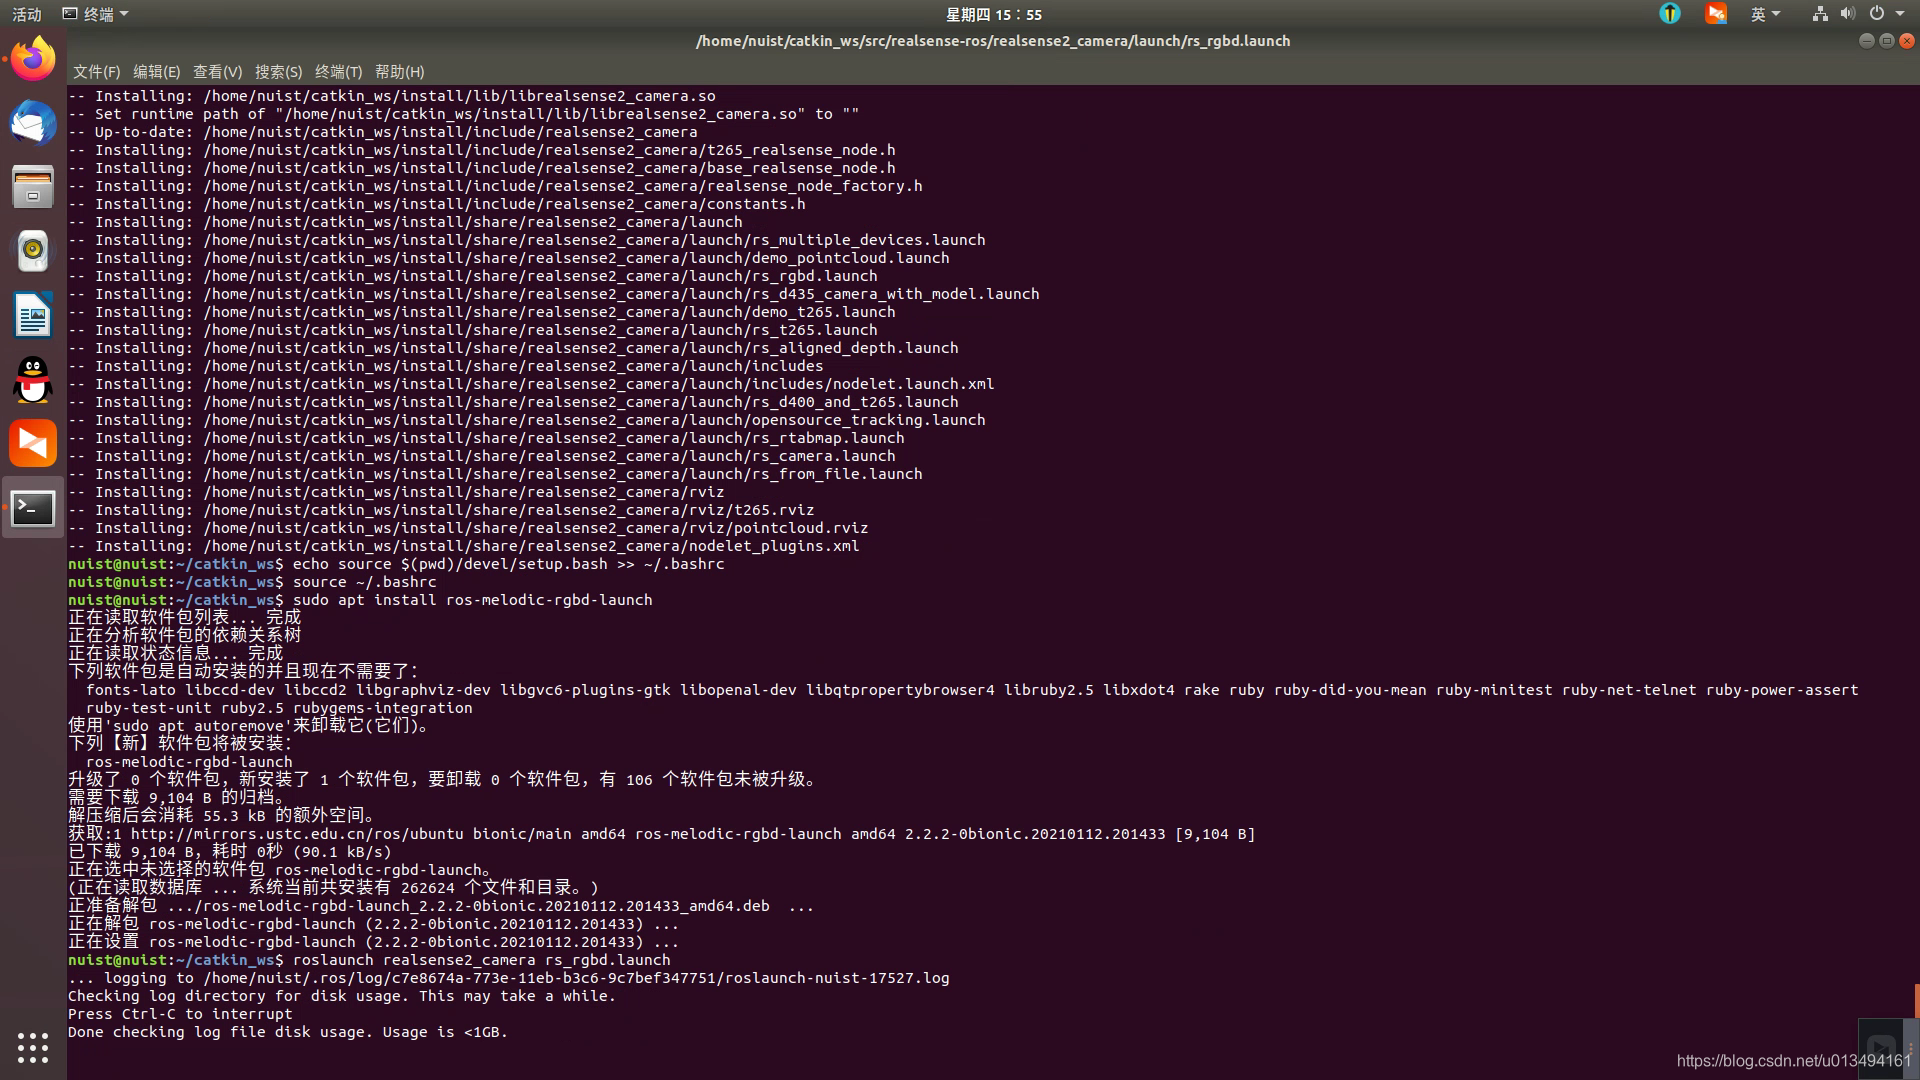Open the blue circular tray indicator icon

(x=1670, y=14)
